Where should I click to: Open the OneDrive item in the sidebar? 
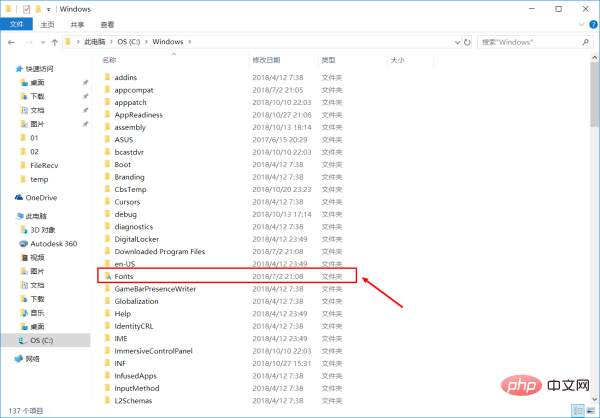(x=40, y=197)
